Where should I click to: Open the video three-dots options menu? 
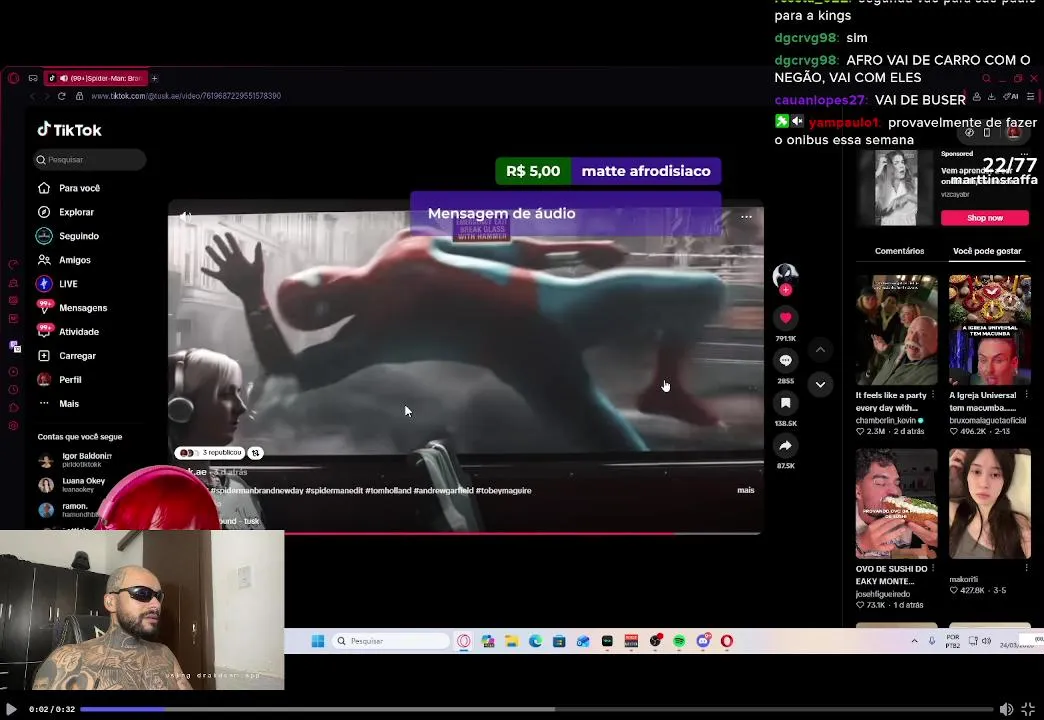pos(746,216)
